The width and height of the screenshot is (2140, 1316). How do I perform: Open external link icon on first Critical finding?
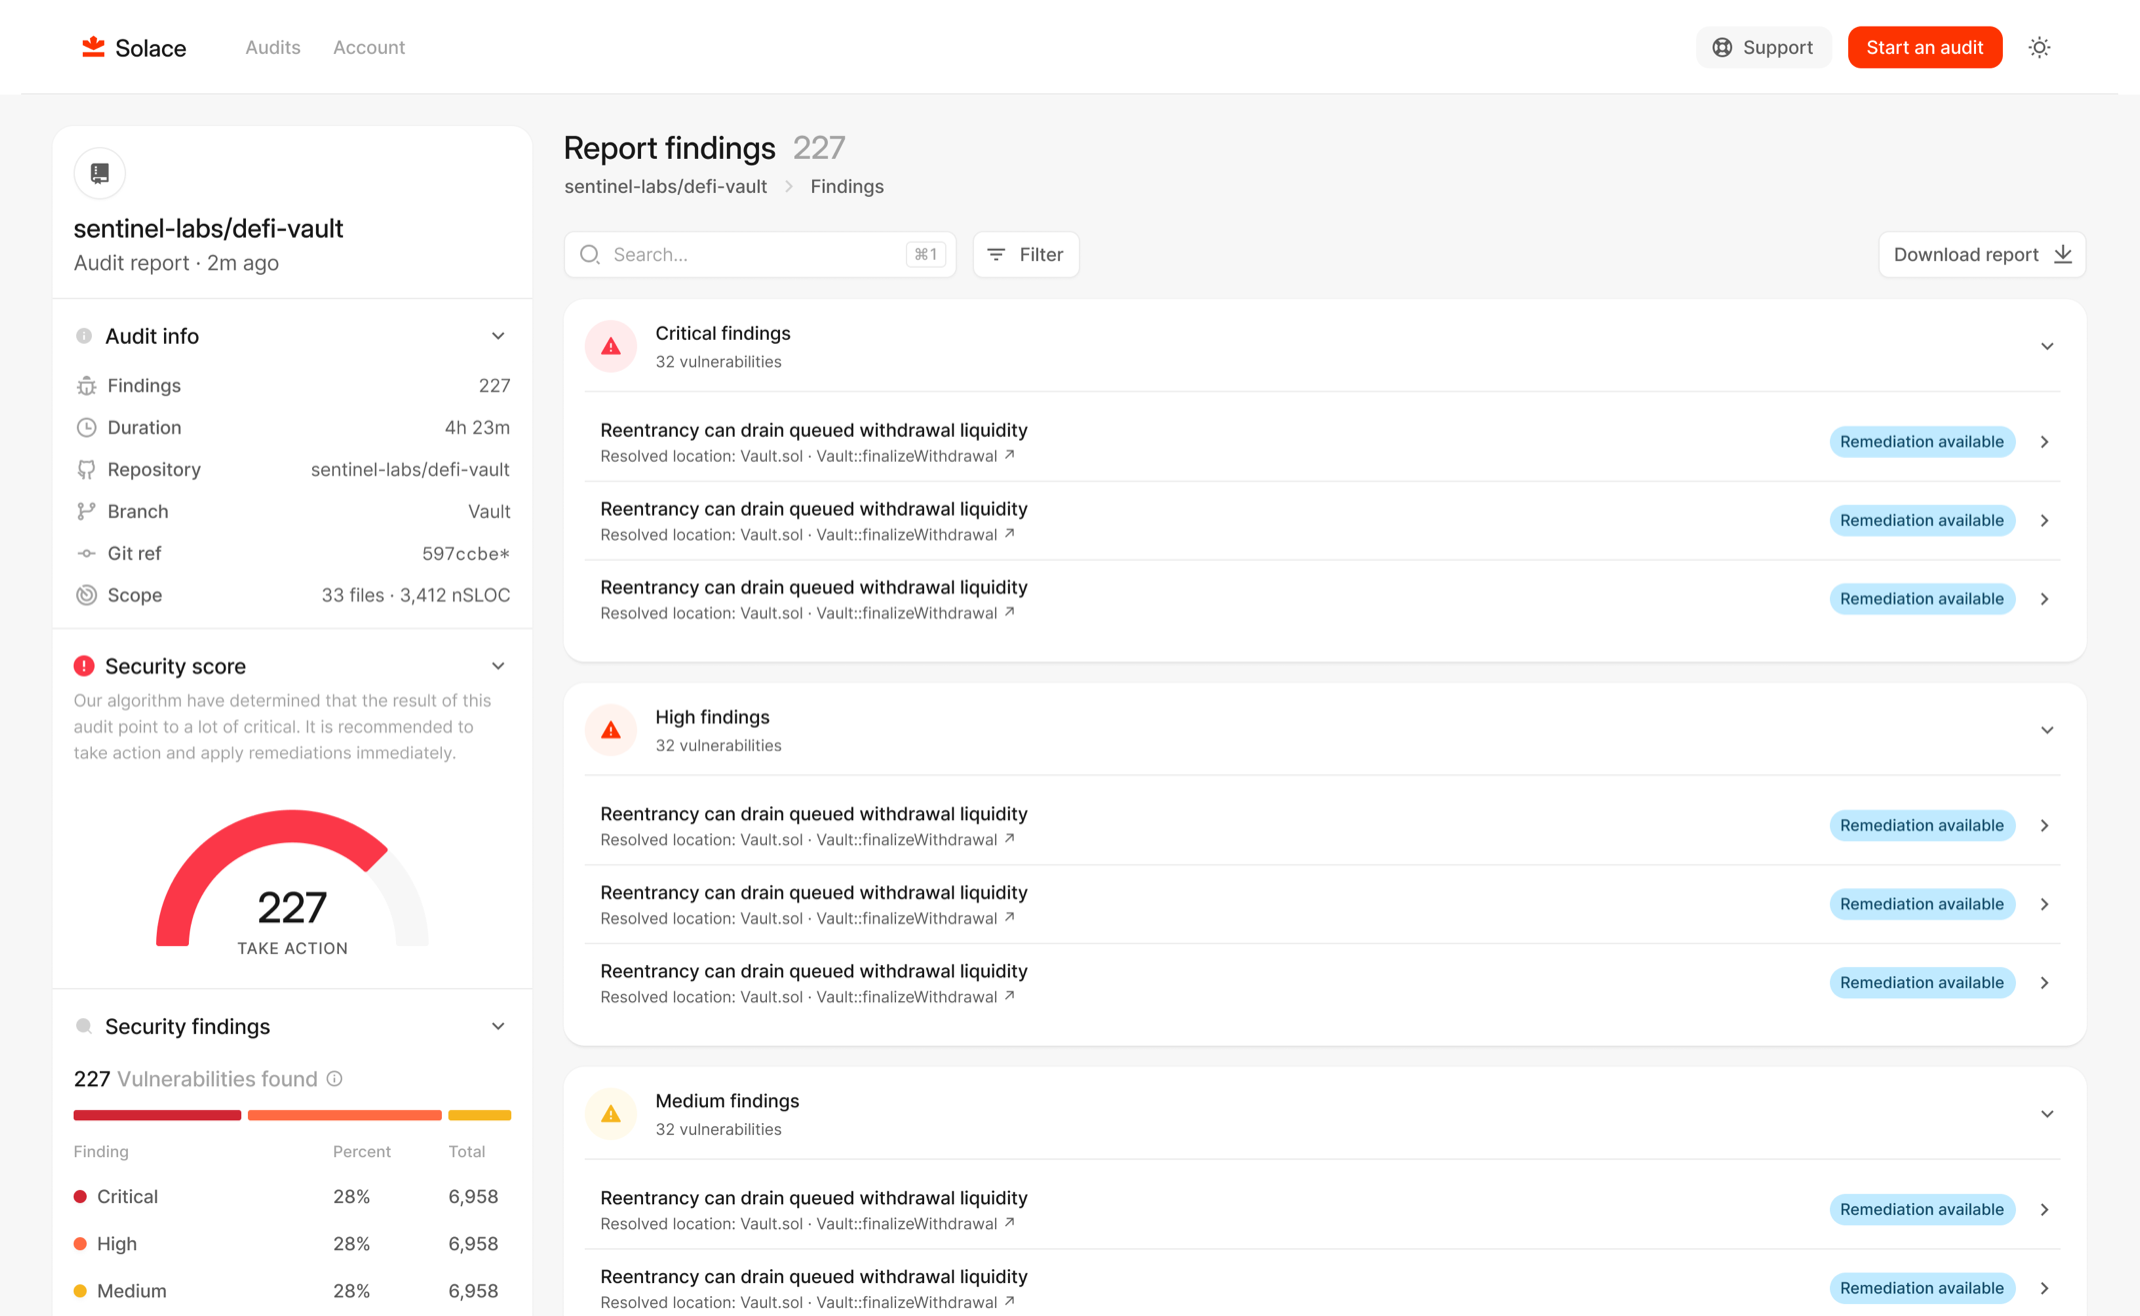1010,455
